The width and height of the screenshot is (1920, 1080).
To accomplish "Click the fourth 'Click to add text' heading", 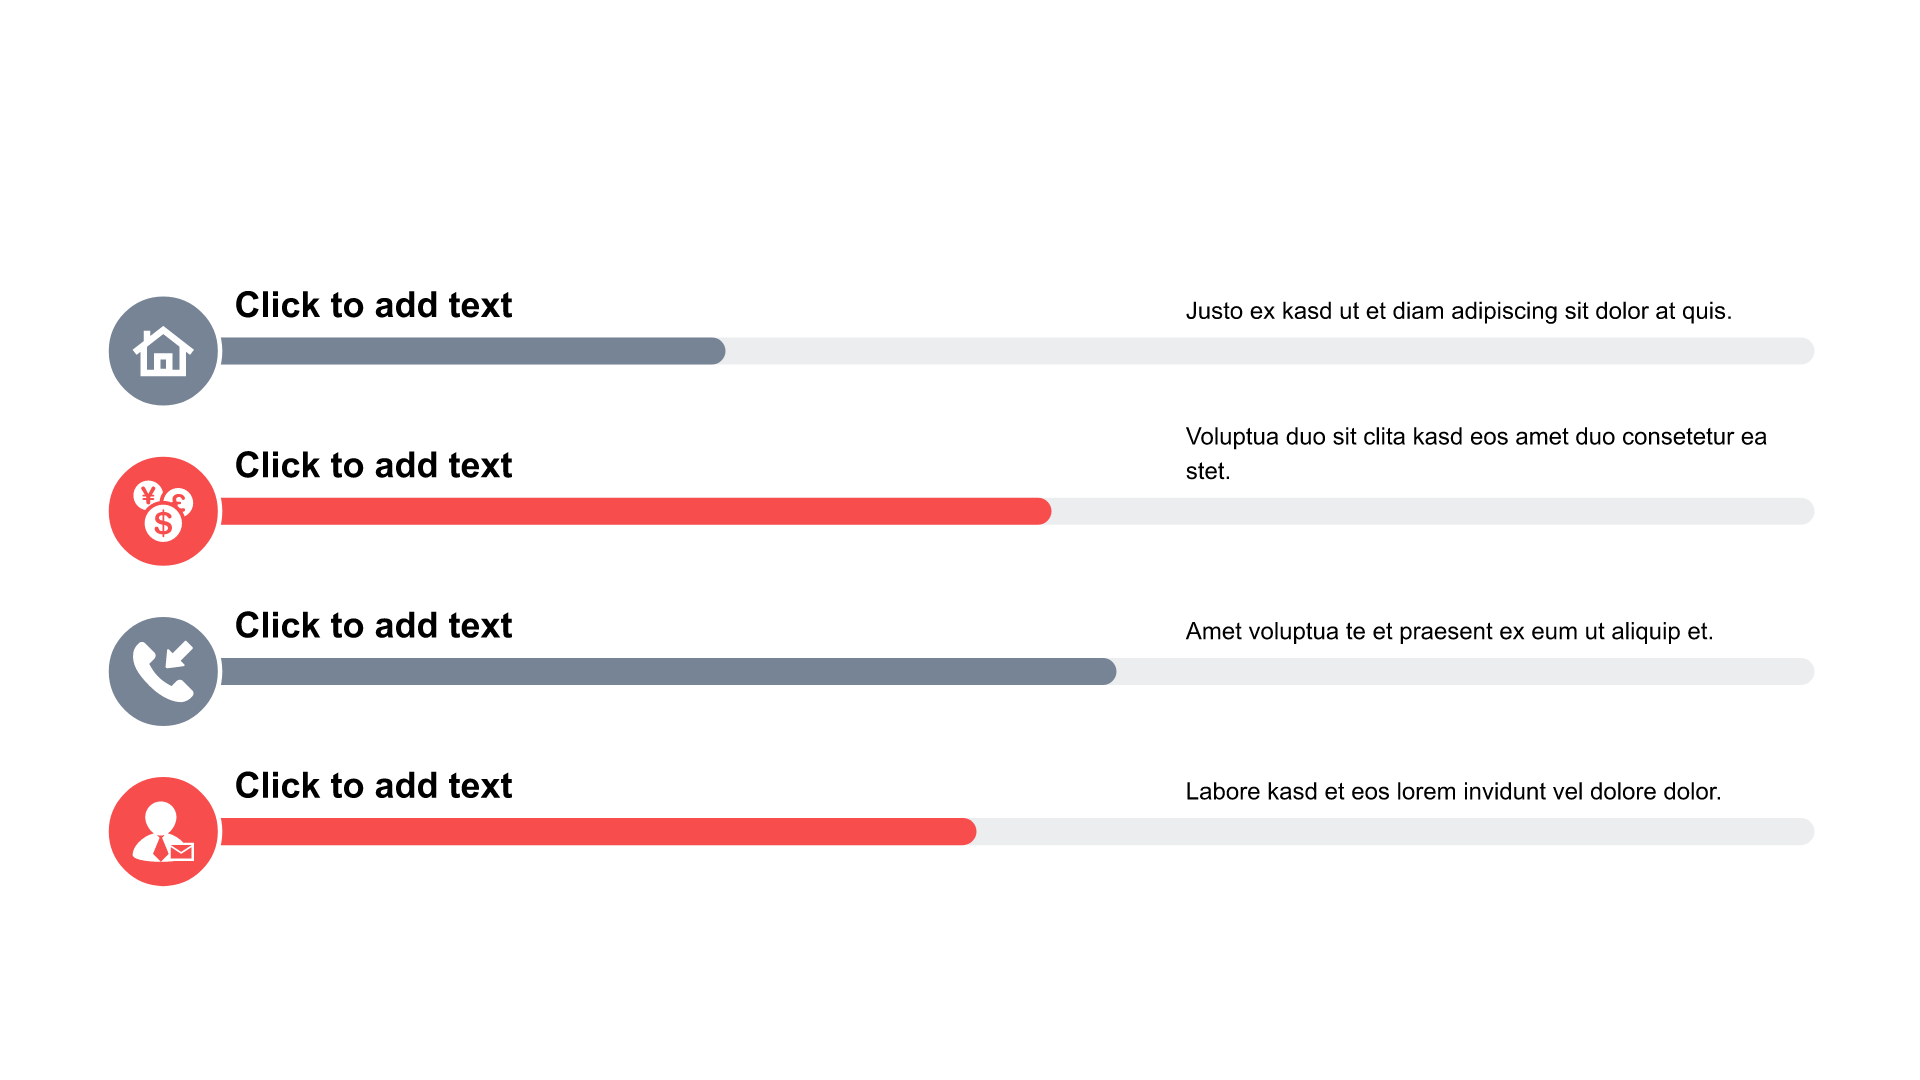I will 373,785.
